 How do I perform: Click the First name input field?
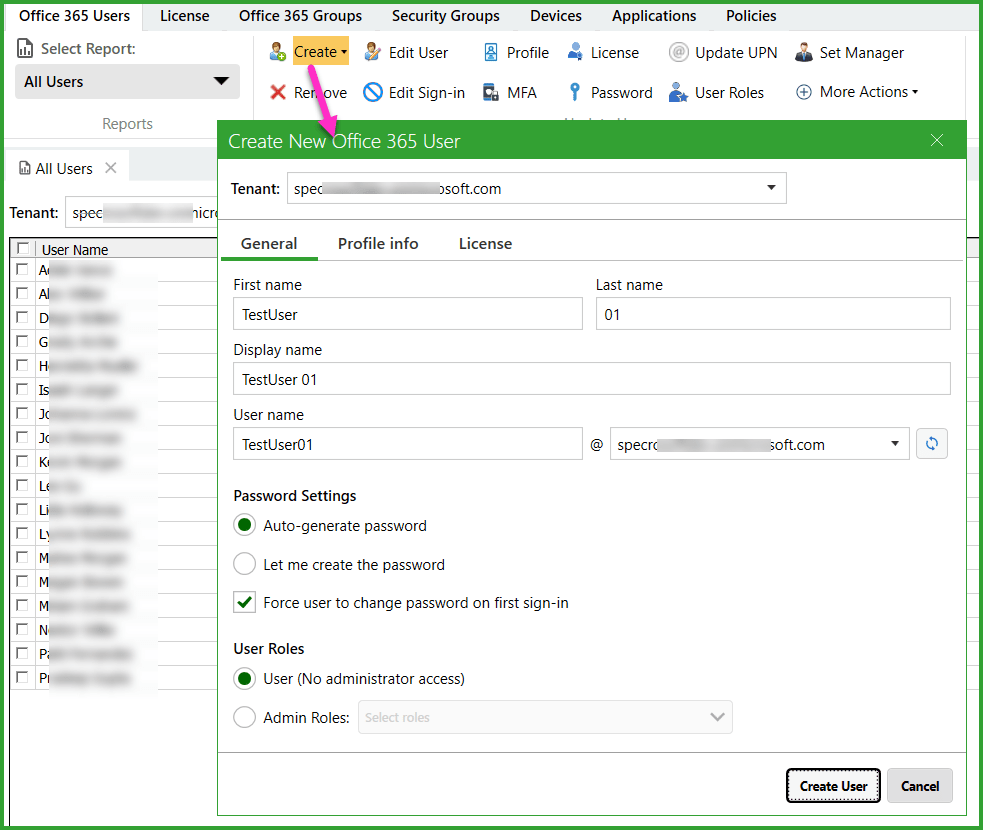point(407,313)
